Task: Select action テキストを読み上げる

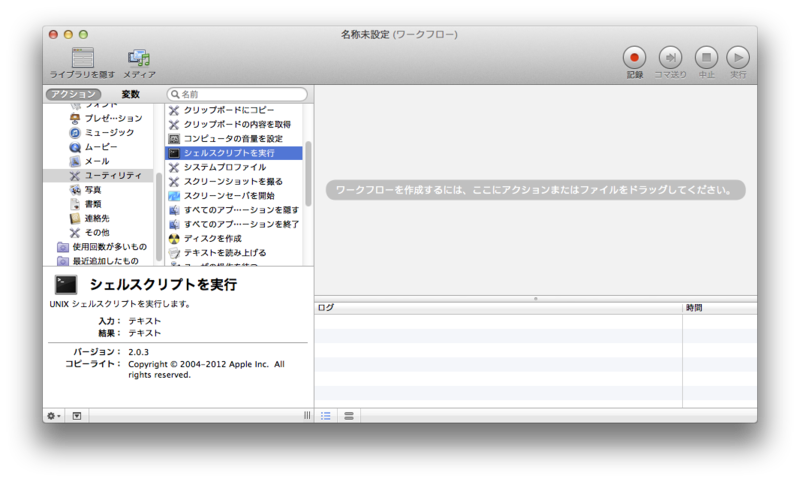Action: (x=234, y=253)
